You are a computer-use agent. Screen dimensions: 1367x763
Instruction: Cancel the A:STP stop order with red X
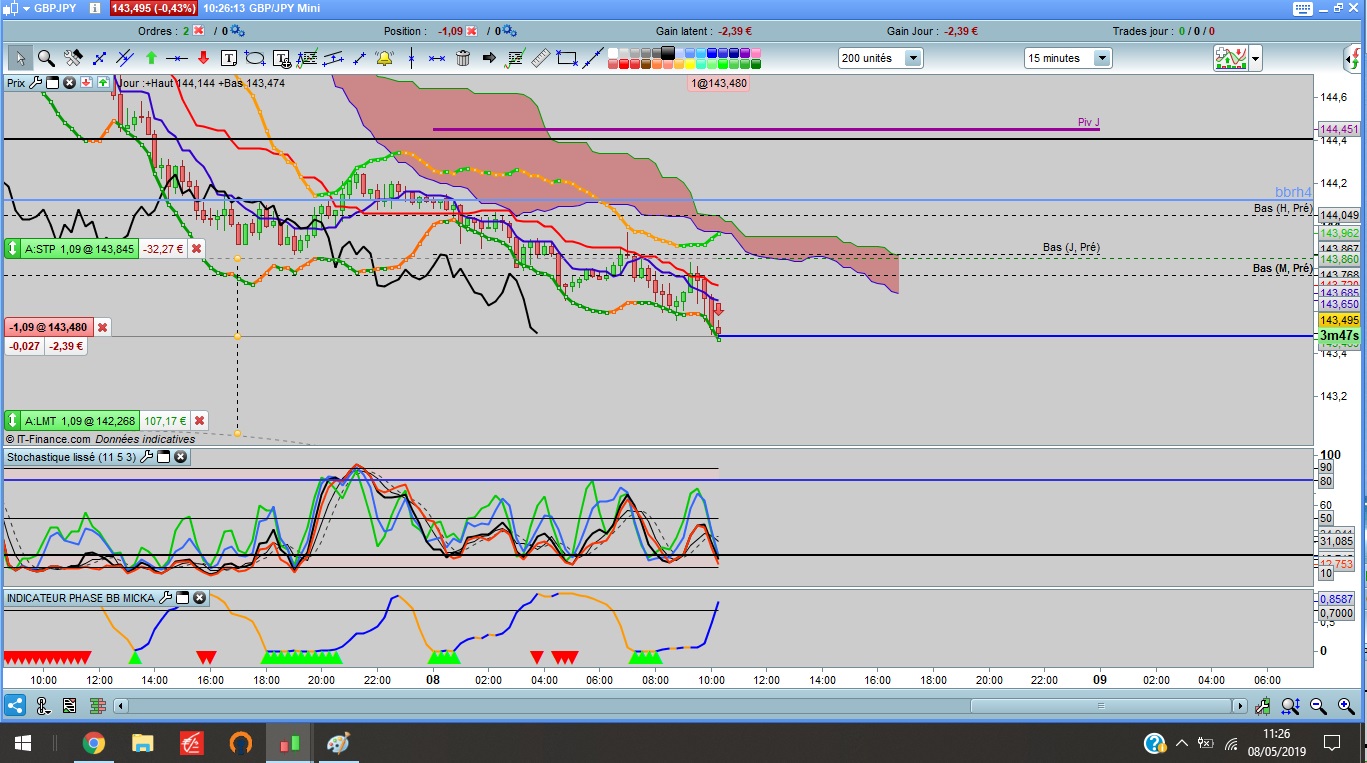[x=197, y=248]
